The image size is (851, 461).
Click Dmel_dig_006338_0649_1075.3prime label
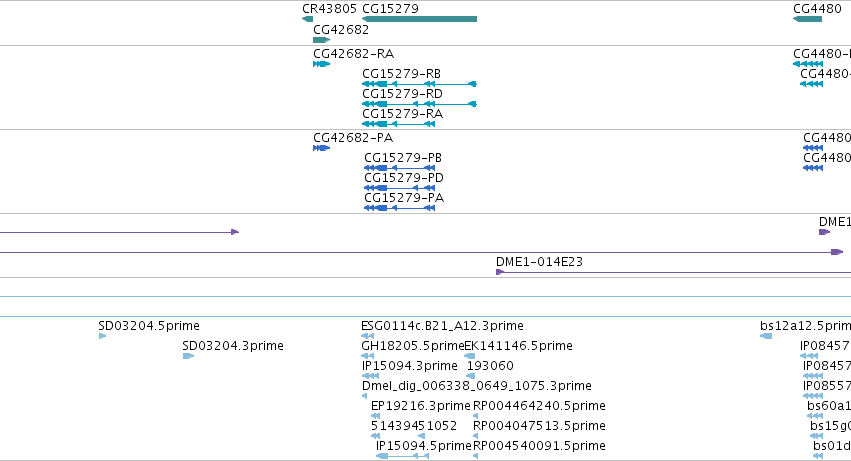click(477, 386)
